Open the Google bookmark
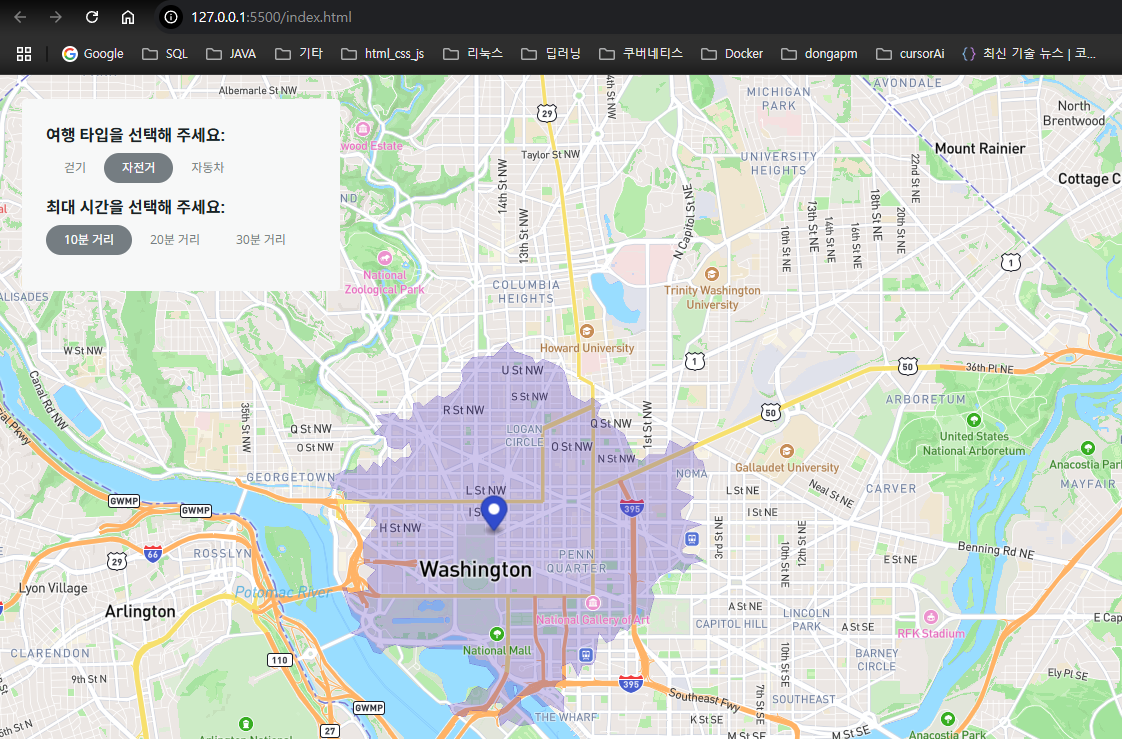This screenshot has height=739, width=1122. (x=93, y=54)
